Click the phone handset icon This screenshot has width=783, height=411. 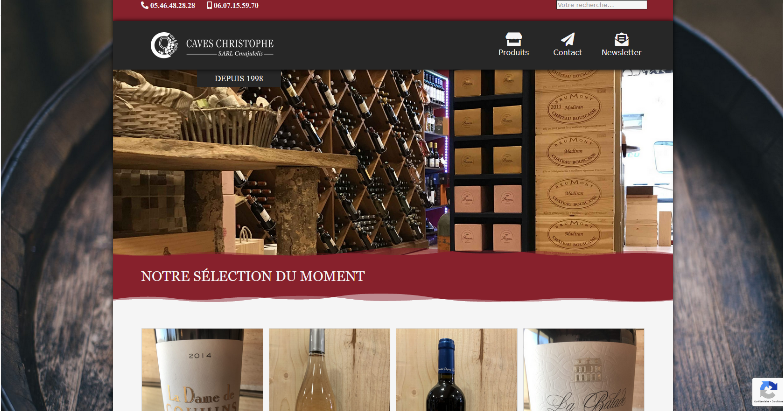pyautogui.click(x=144, y=5)
